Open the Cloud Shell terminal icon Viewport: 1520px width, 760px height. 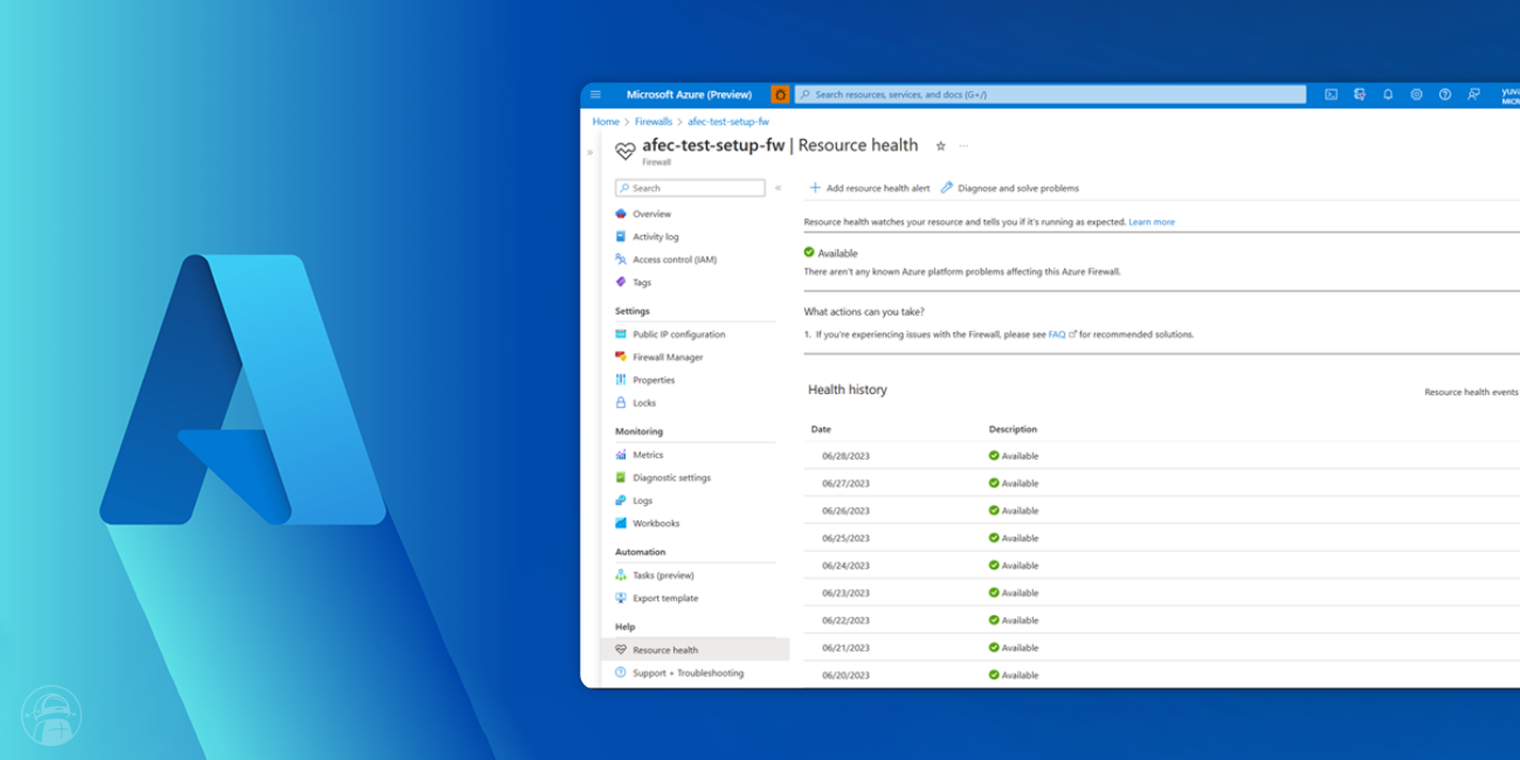pos(1332,94)
